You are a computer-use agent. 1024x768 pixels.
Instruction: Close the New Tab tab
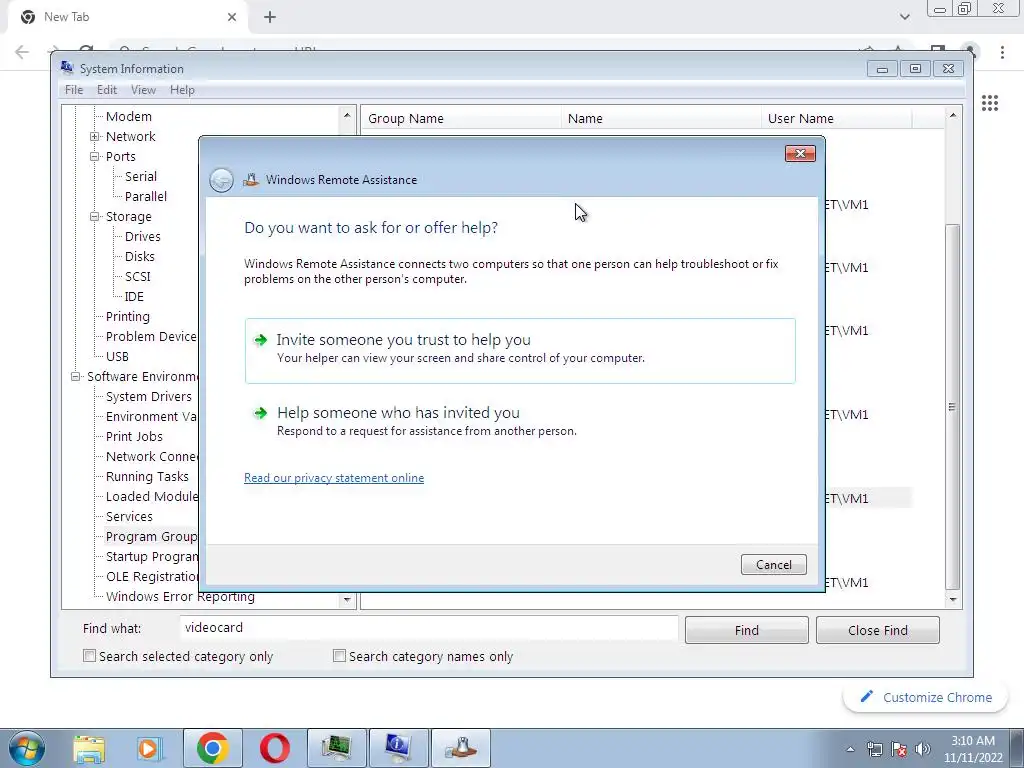(x=232, y=17)
